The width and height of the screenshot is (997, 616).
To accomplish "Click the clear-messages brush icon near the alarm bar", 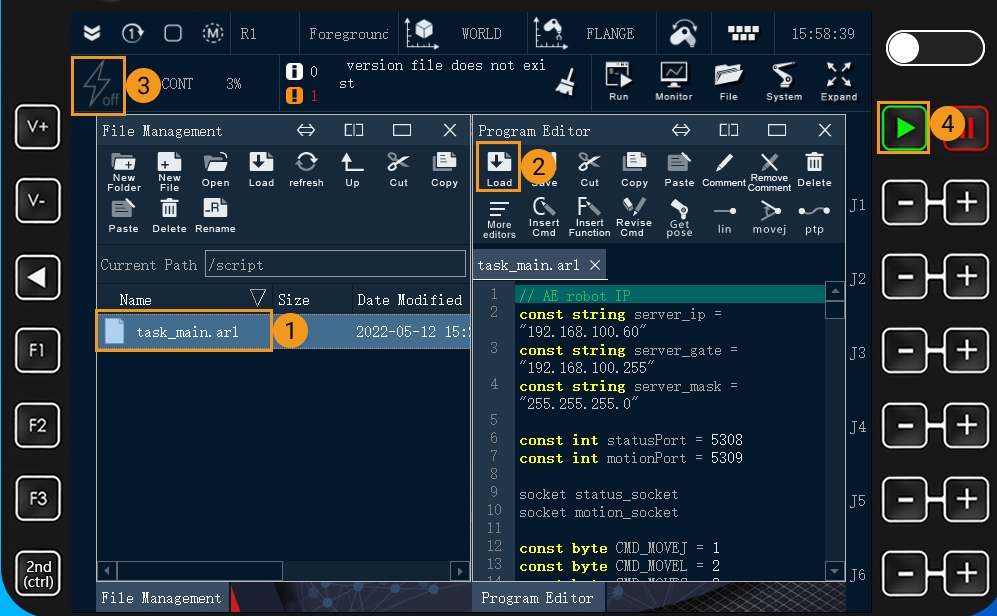I will pyautogui.click(x=567, y=82).
